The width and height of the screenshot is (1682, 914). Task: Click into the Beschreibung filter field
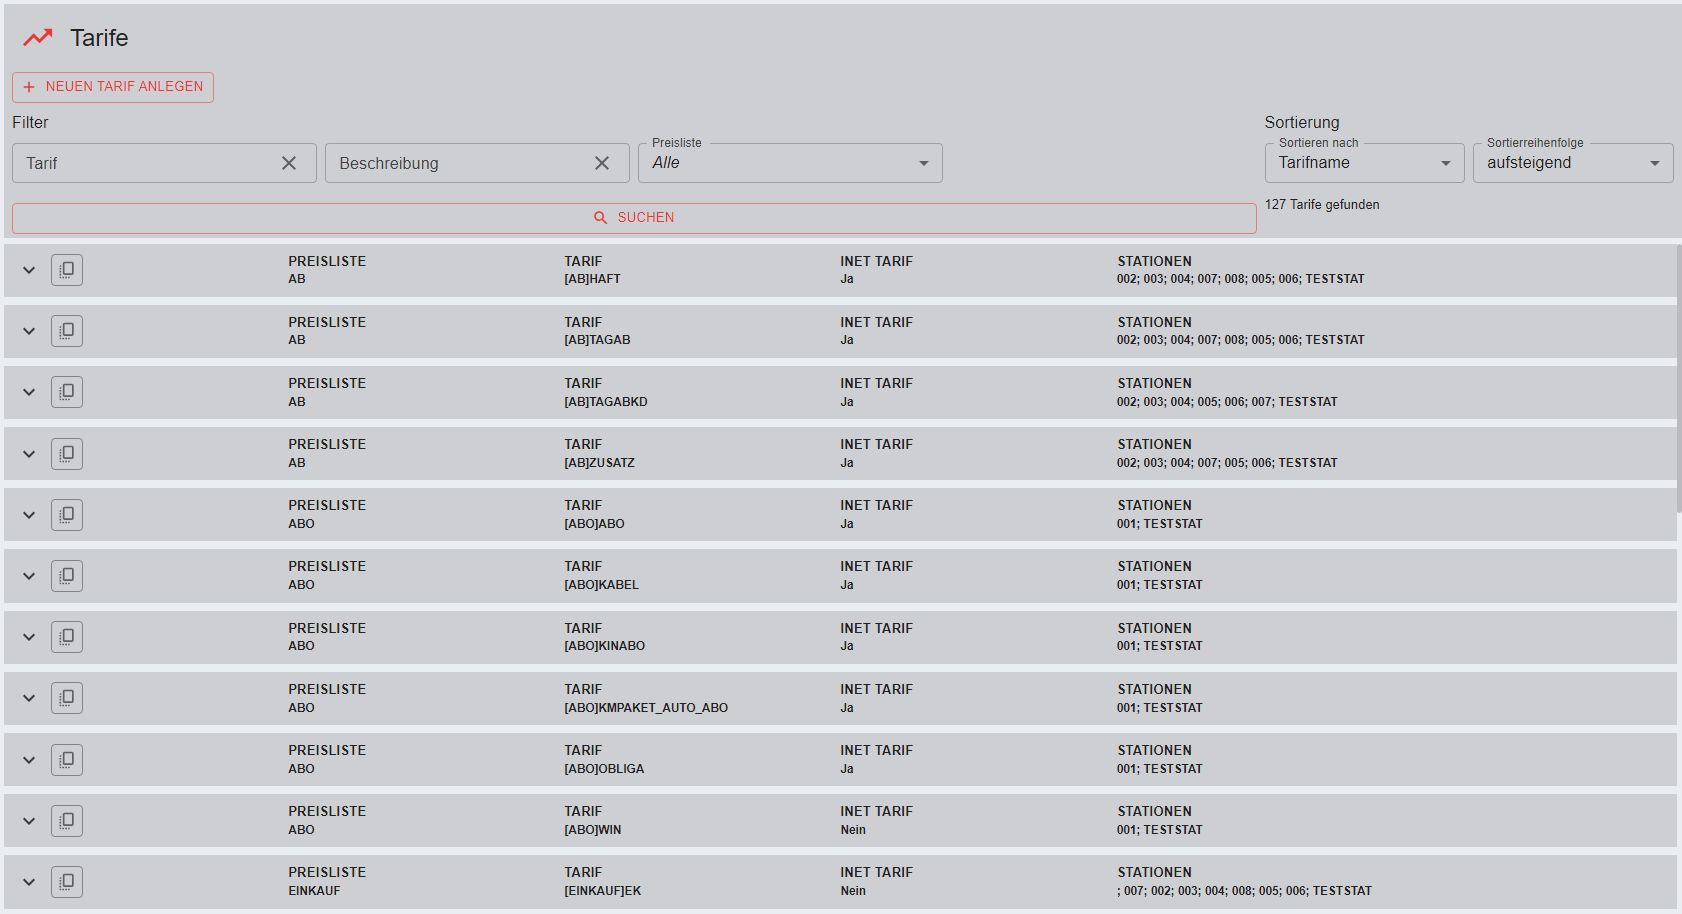(x=458, y=163)
